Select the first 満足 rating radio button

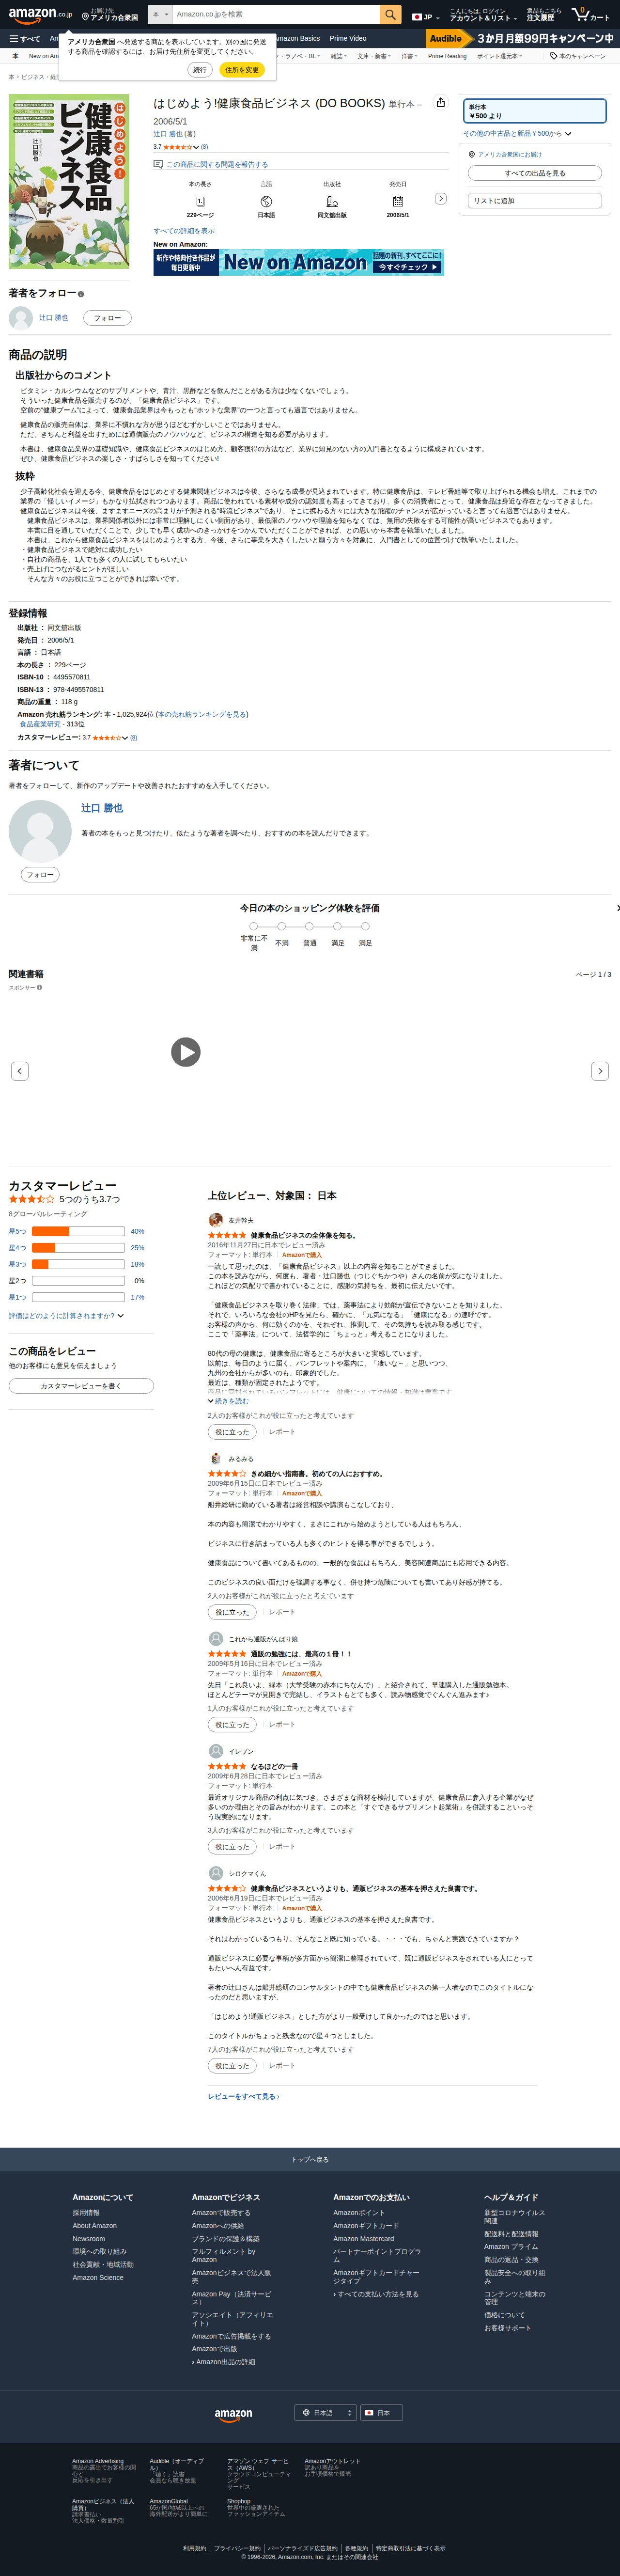click(x=337, y=926)
